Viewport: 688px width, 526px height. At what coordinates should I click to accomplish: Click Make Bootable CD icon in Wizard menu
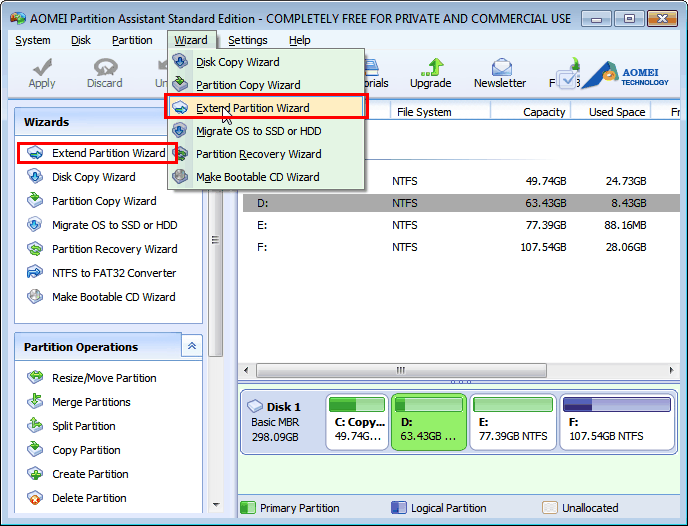click(x=180, y=177)
